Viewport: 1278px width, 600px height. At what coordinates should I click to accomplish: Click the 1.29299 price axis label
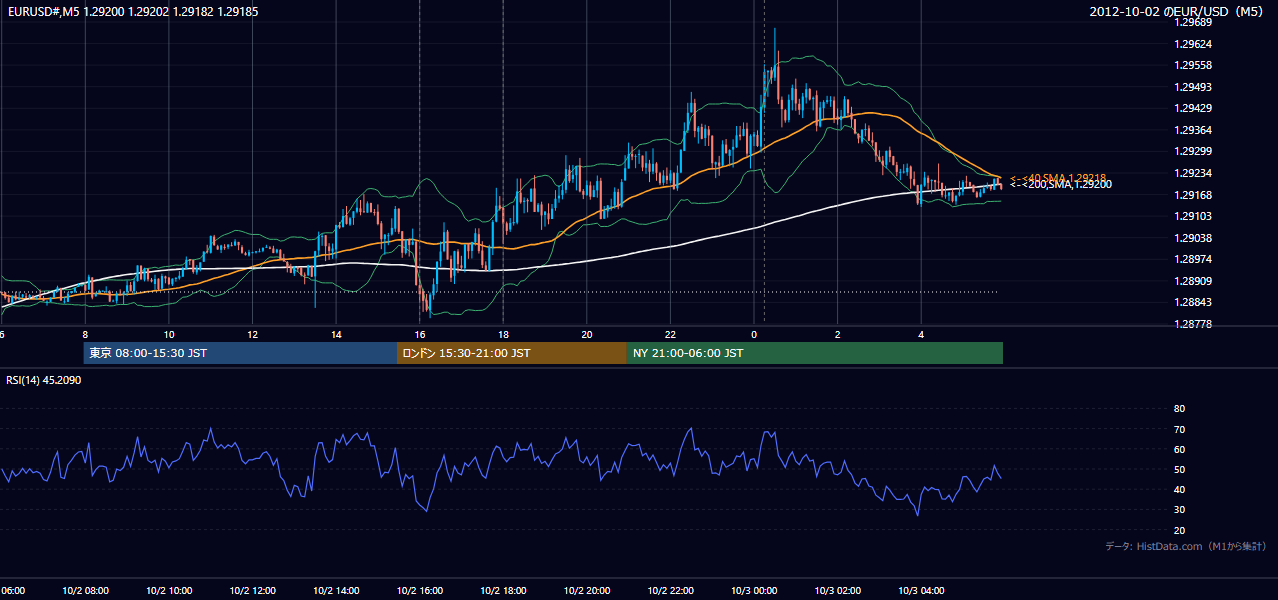point(1194,152)
